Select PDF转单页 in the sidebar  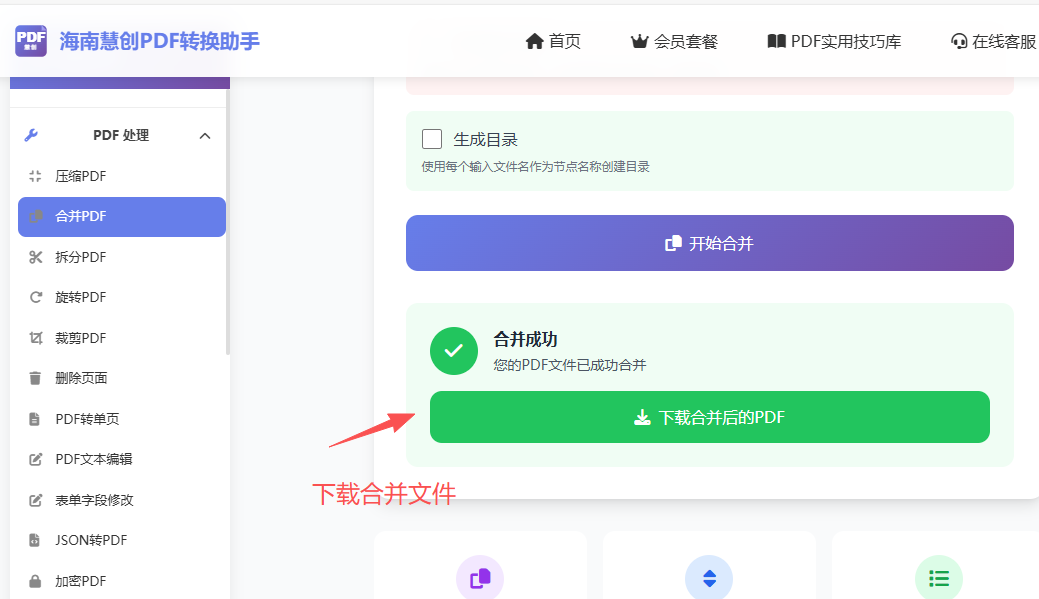click(122, 419)
